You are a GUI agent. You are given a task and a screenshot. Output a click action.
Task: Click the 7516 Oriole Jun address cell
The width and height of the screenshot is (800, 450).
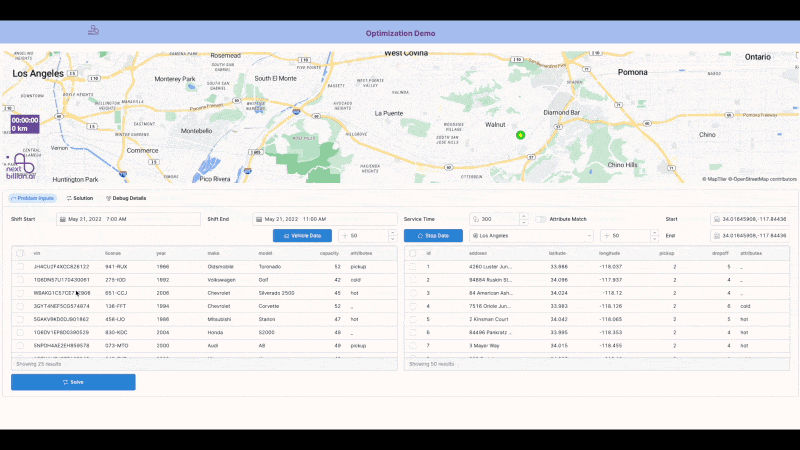tap(489, 306)
